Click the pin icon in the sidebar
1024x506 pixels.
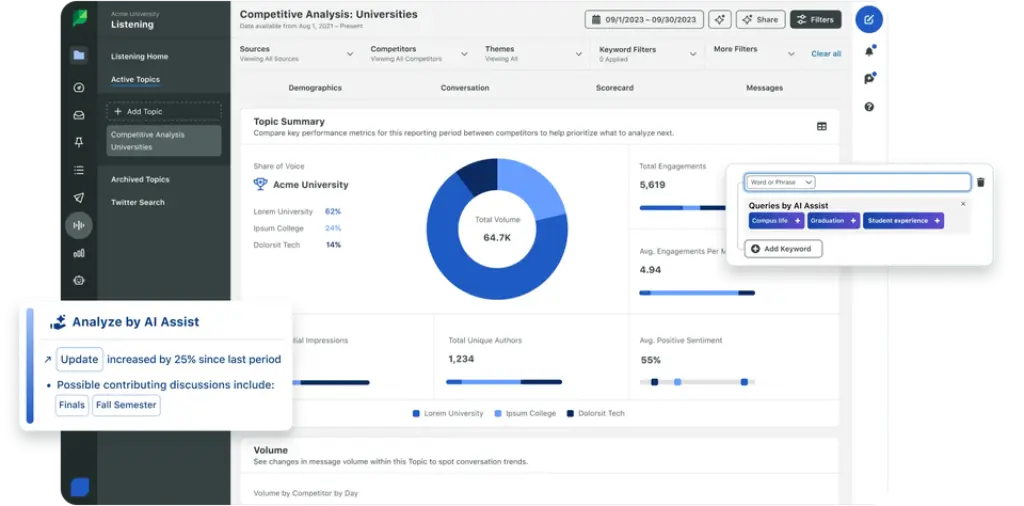(79, 142)
